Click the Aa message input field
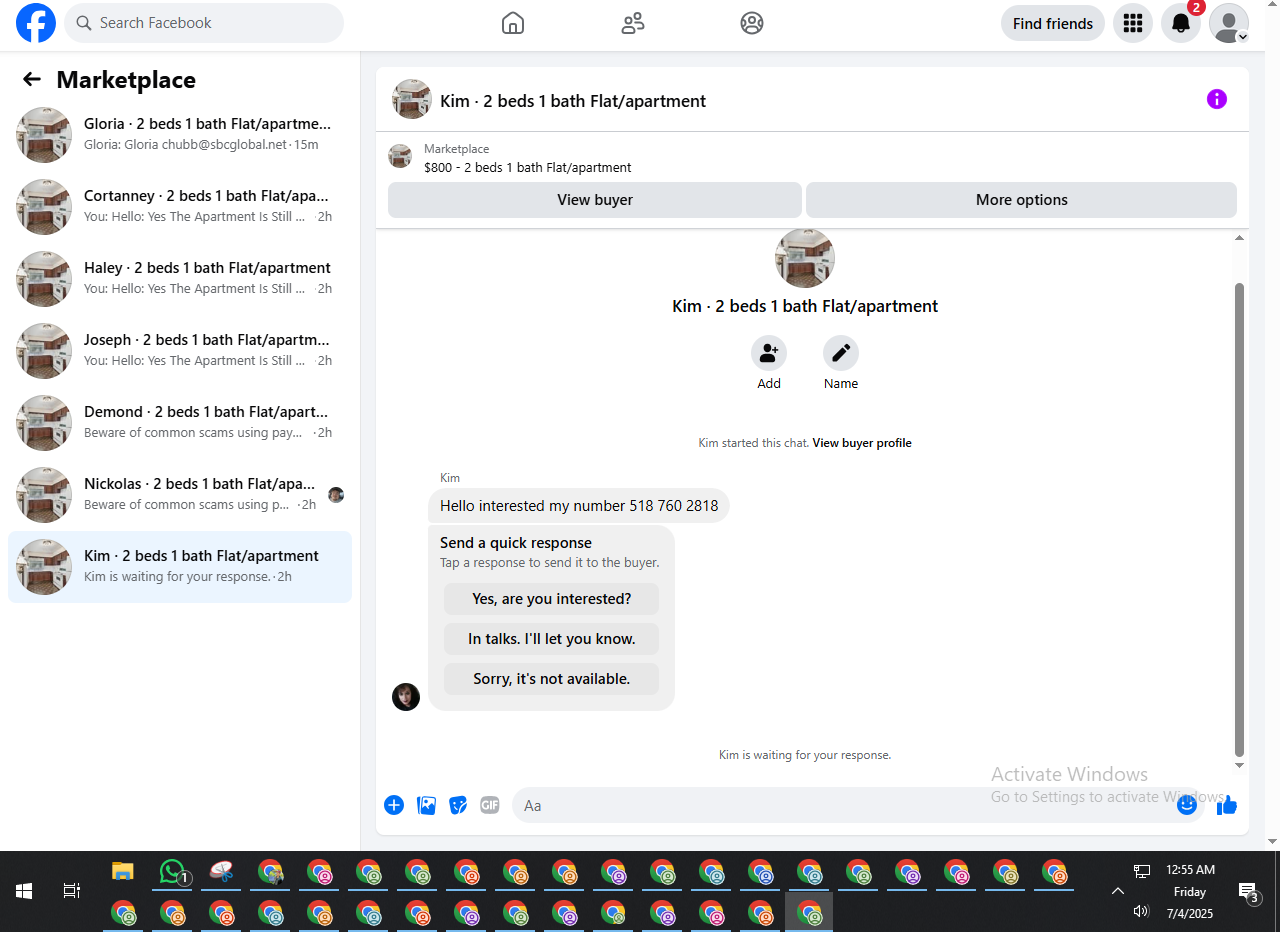Image resolution: width=1280 pixels, height=932 pixels. coord(845,805)
